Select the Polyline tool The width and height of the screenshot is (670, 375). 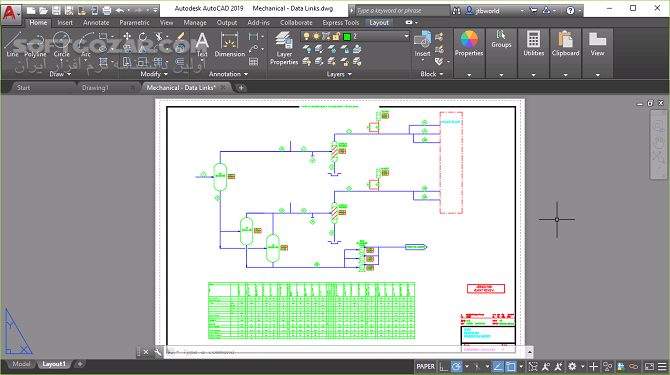35,44
